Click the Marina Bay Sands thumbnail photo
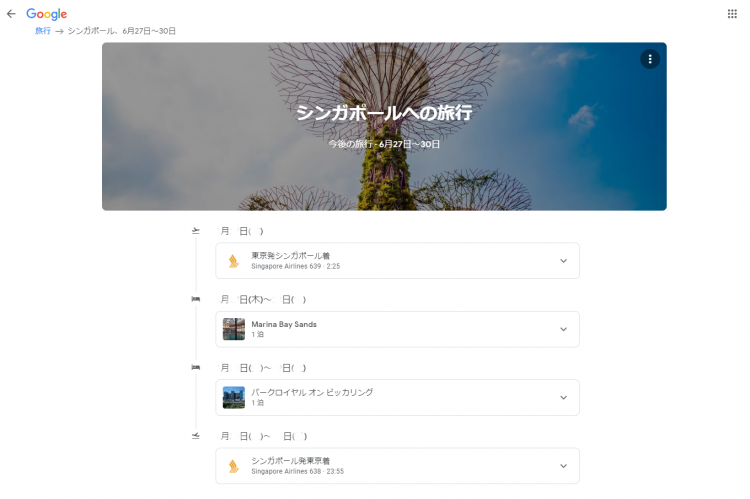Screen dimensions: 750x499 click(233, 329)
